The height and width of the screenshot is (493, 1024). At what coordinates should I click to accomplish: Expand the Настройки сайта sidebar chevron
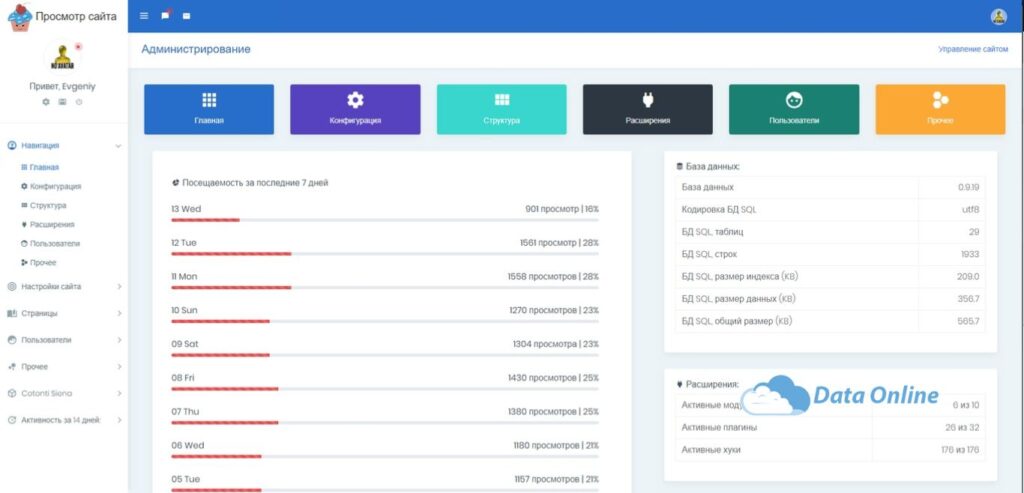click(120, 286)
